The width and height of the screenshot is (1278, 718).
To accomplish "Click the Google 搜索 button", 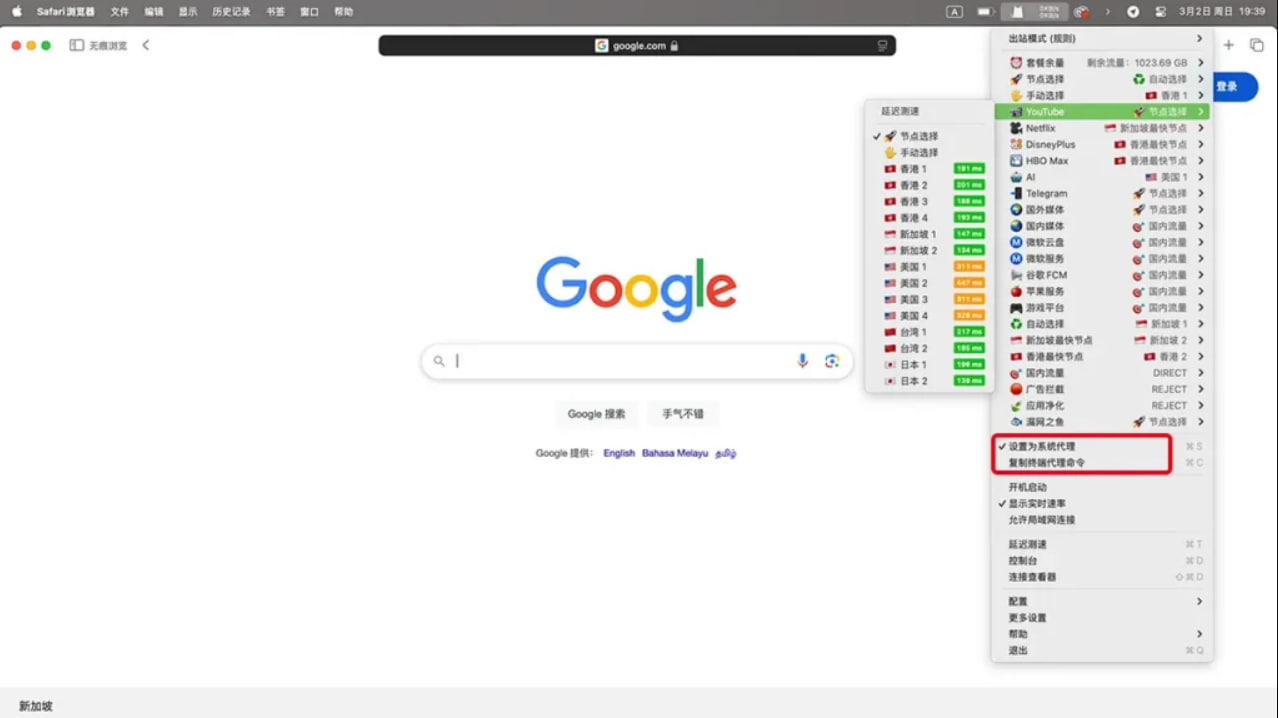I will coord(596,414).
